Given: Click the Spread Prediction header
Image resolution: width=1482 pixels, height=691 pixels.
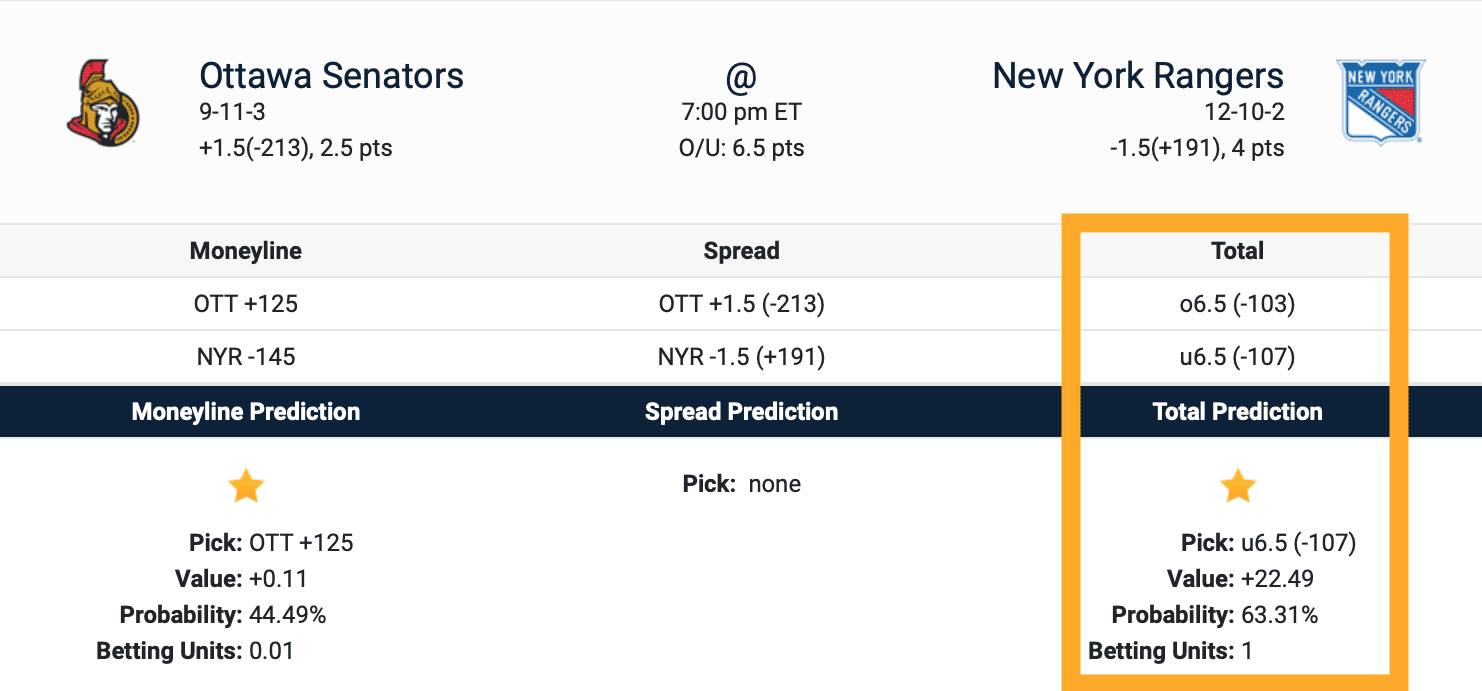Looking at the screenshot, I should [x=741, y=412].
